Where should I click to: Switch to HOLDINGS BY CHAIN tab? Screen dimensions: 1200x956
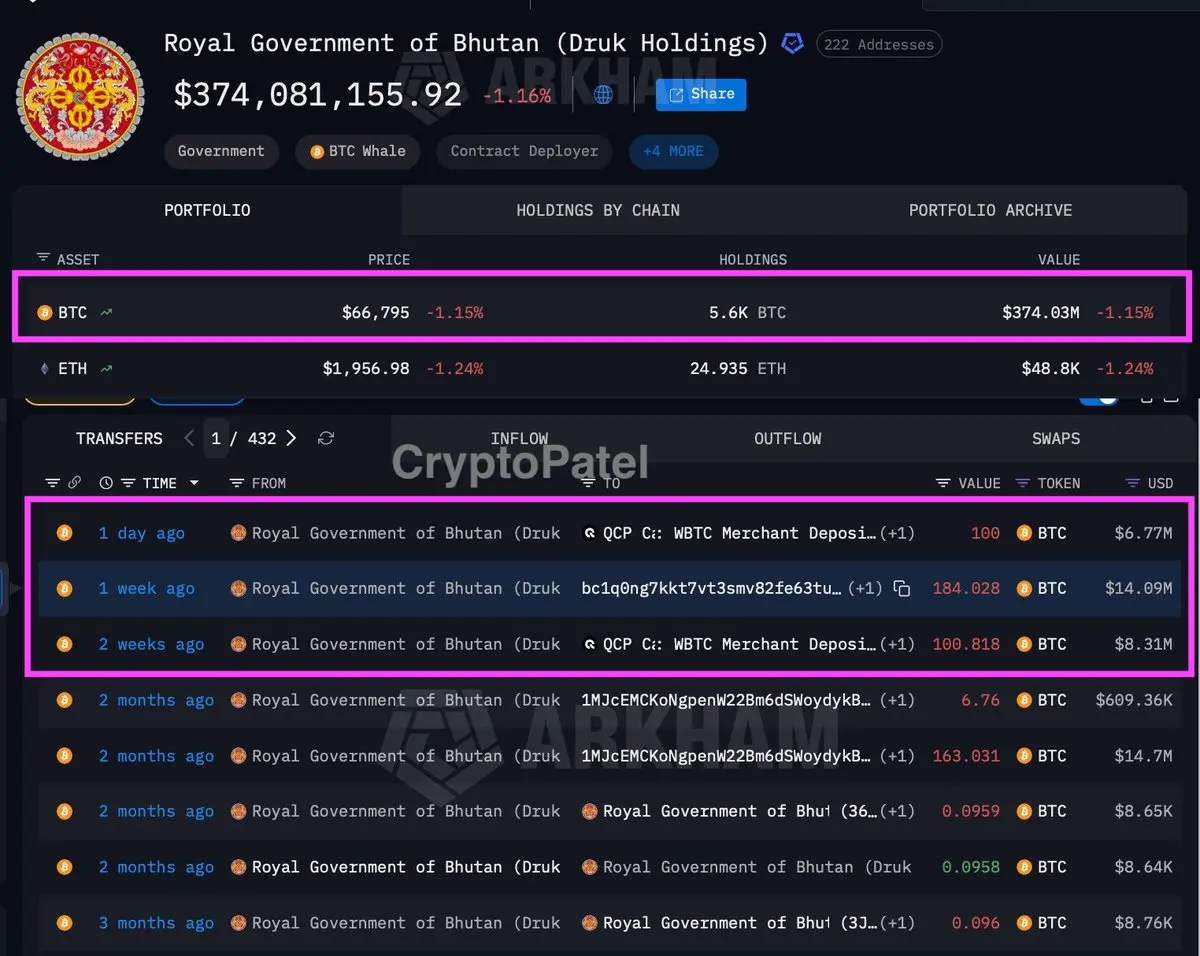coord(598,210)
